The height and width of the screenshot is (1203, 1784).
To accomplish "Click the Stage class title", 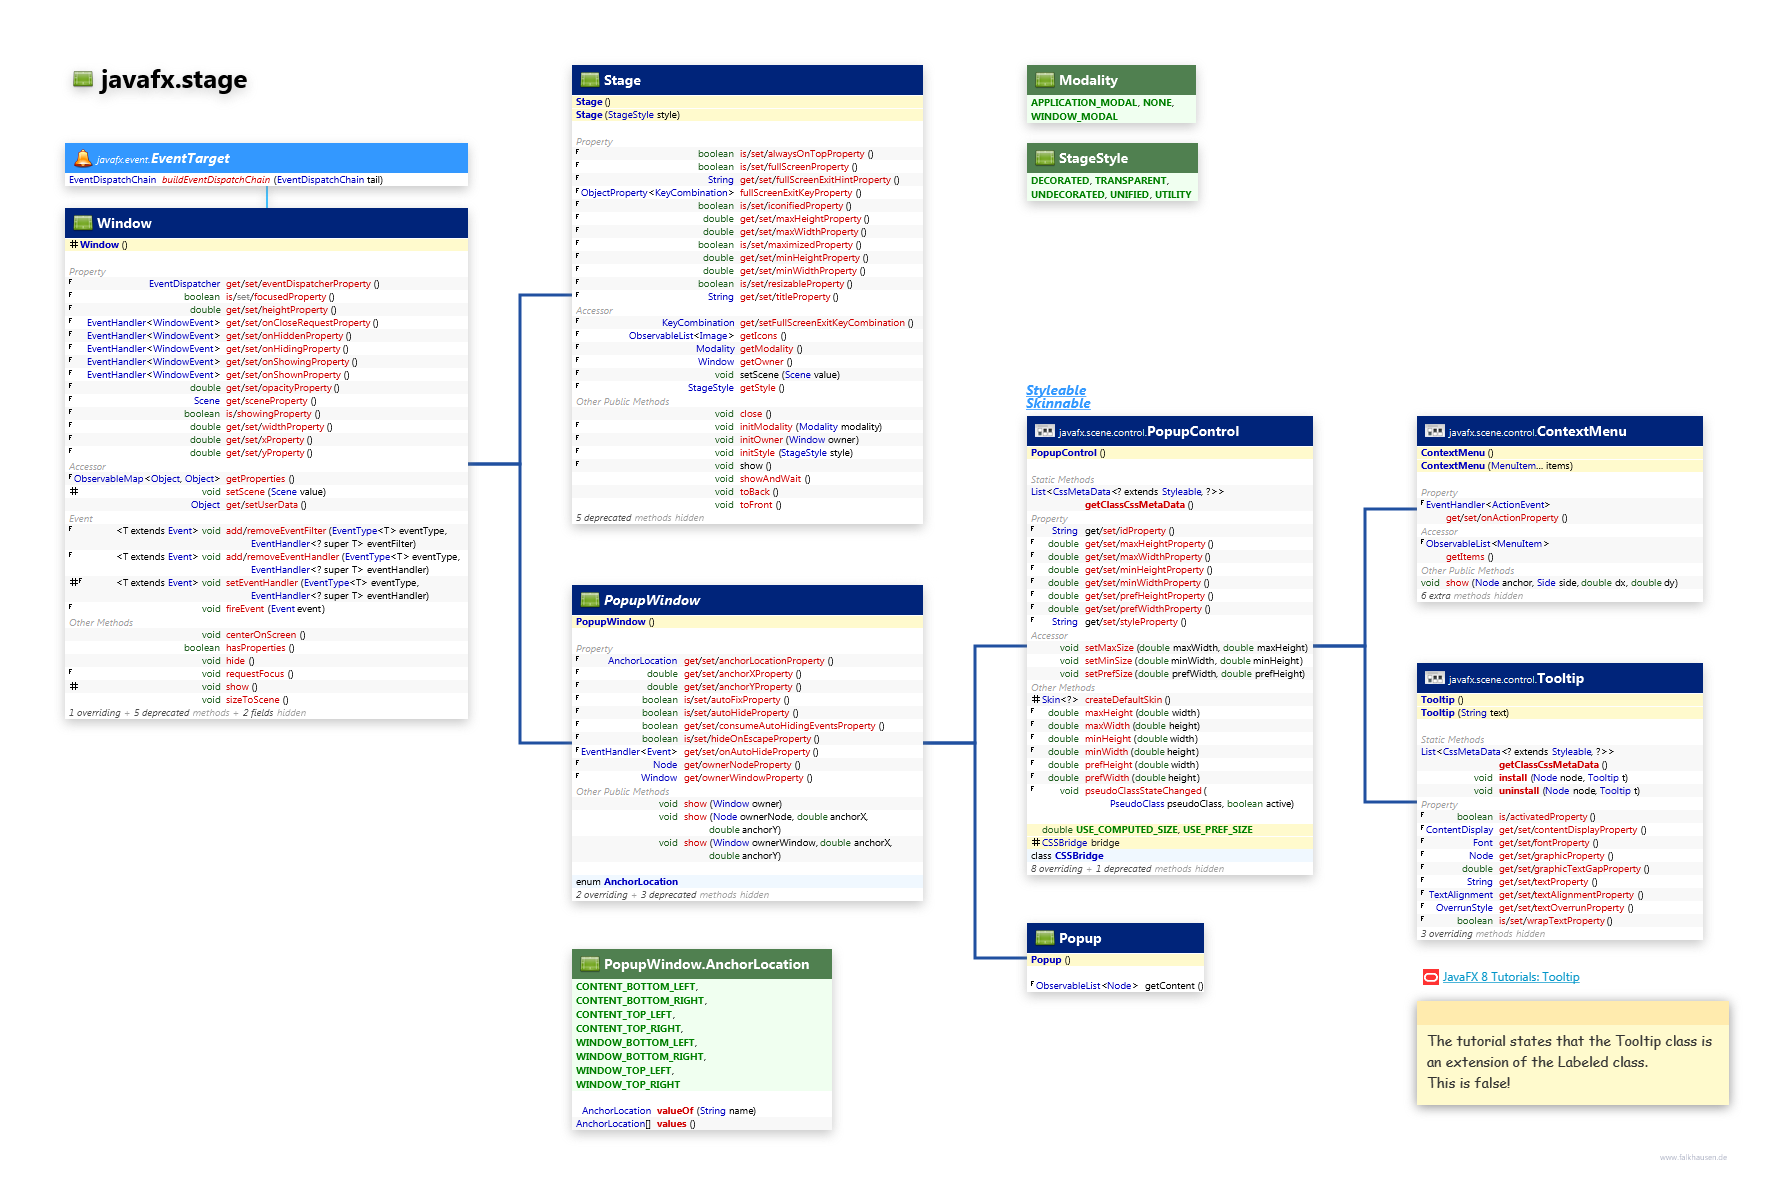I will [622, 80].
